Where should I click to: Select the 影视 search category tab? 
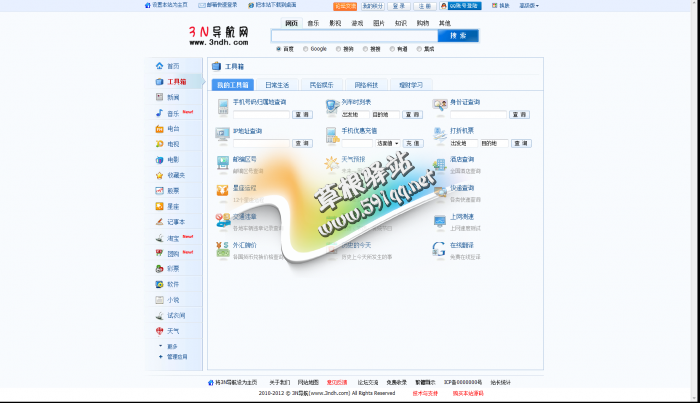335,23
